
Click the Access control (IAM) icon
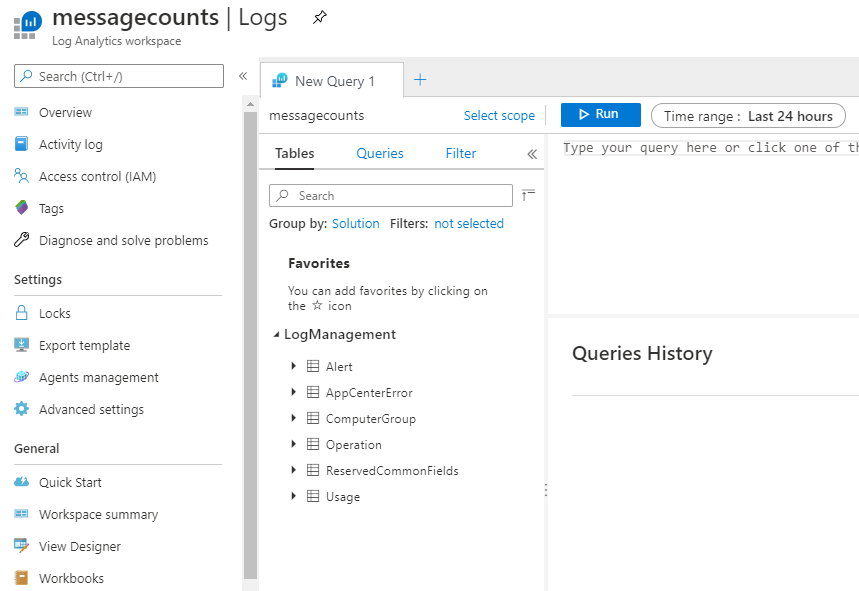[21, 176]
